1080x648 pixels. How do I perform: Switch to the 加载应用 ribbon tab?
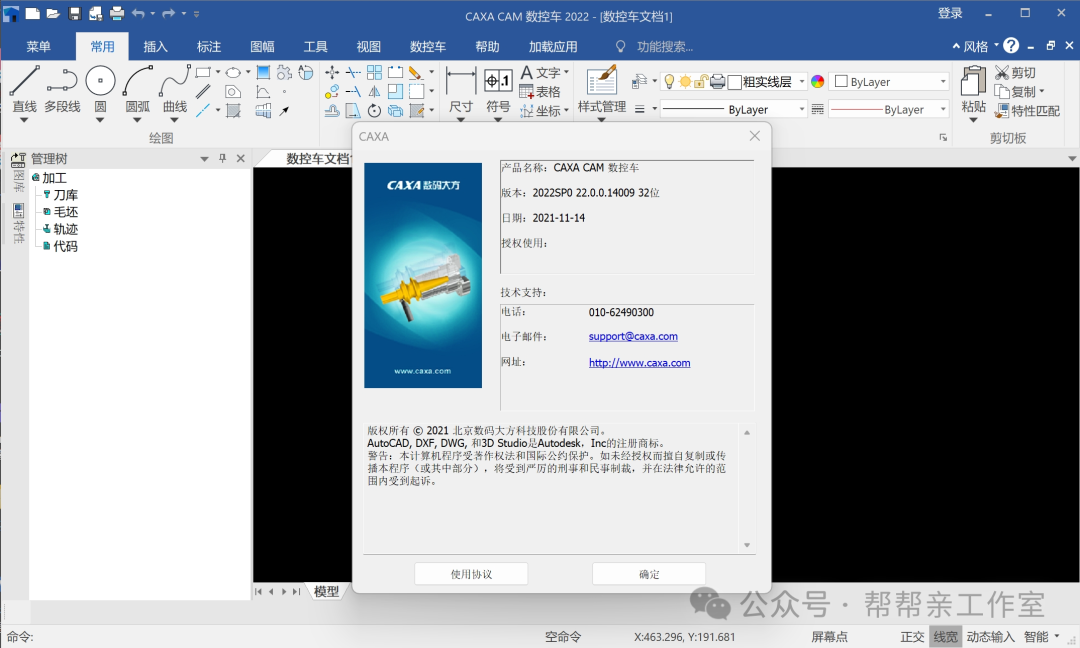(x=553, y=46)
